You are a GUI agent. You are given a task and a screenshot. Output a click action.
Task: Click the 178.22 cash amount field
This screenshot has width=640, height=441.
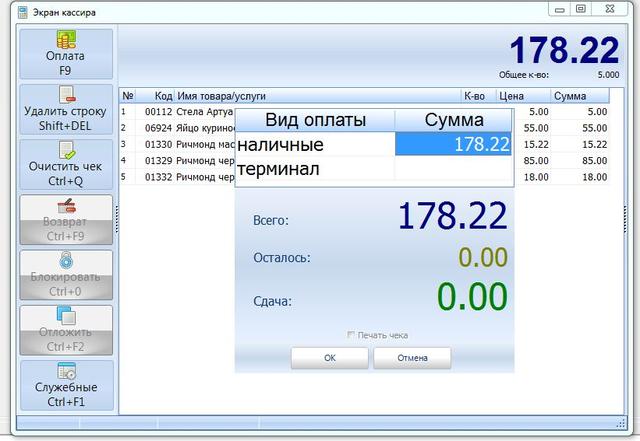453,144
